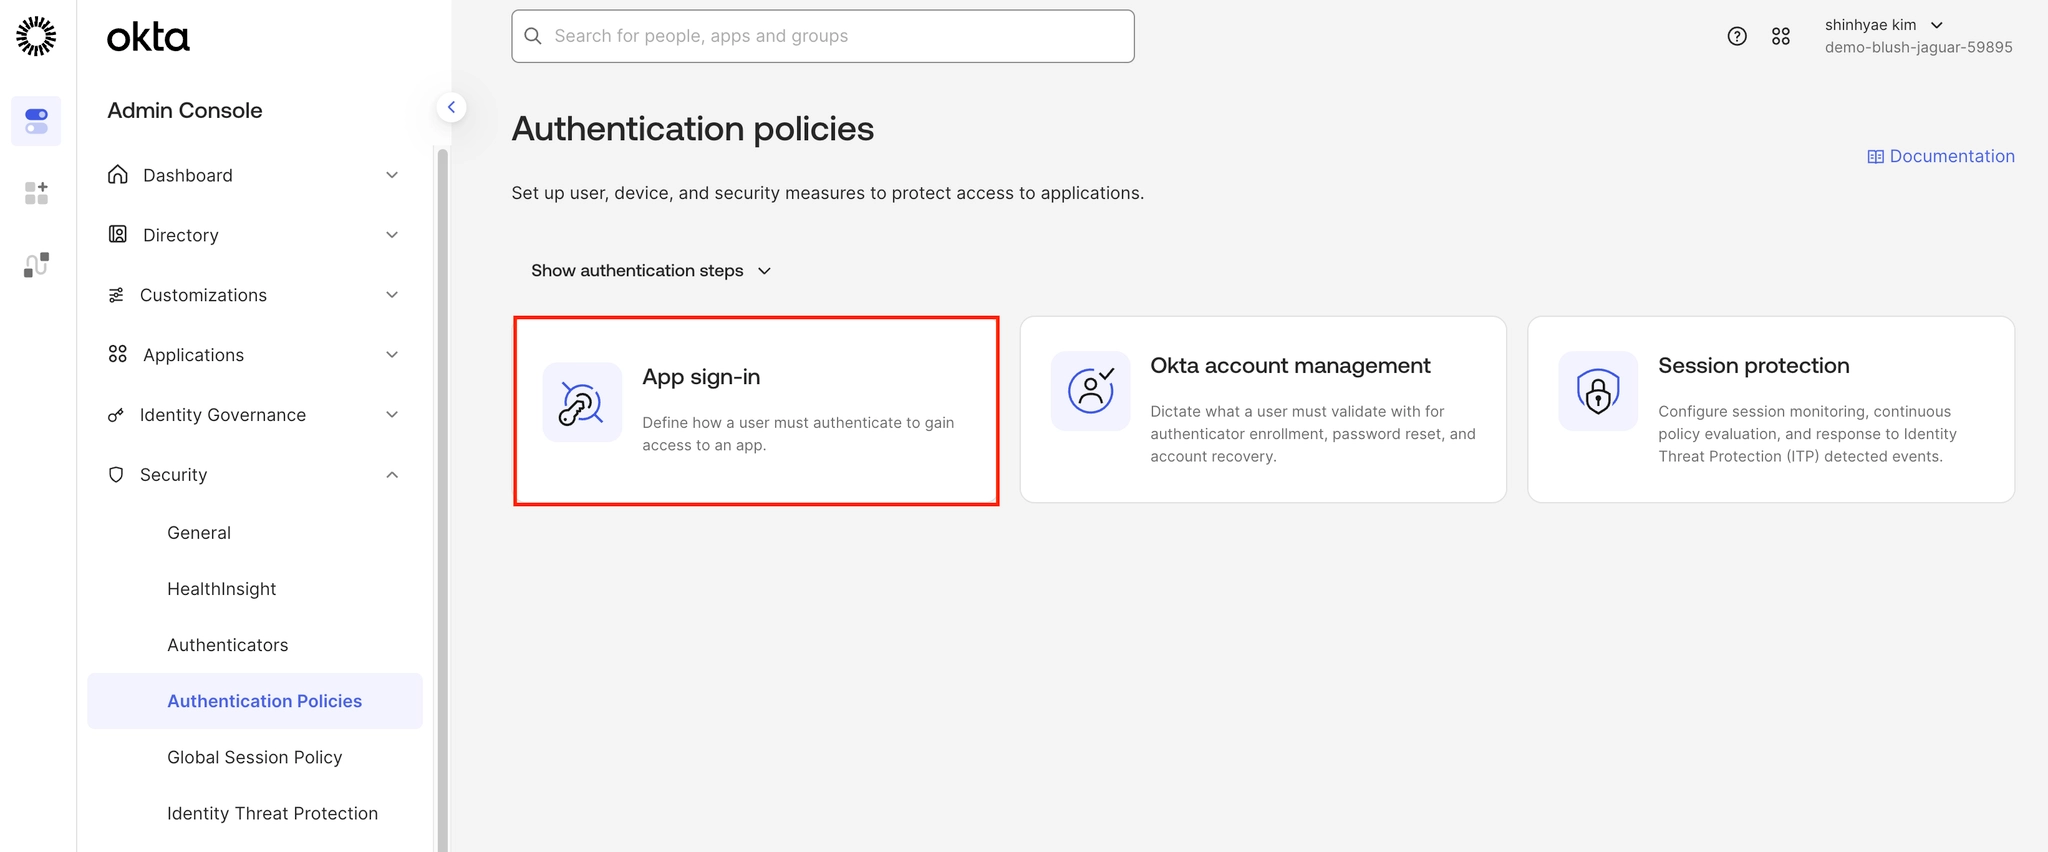Screen dimensions: 2048x852
Task: Open the Session protection card title
Action: click(1753, 366)
